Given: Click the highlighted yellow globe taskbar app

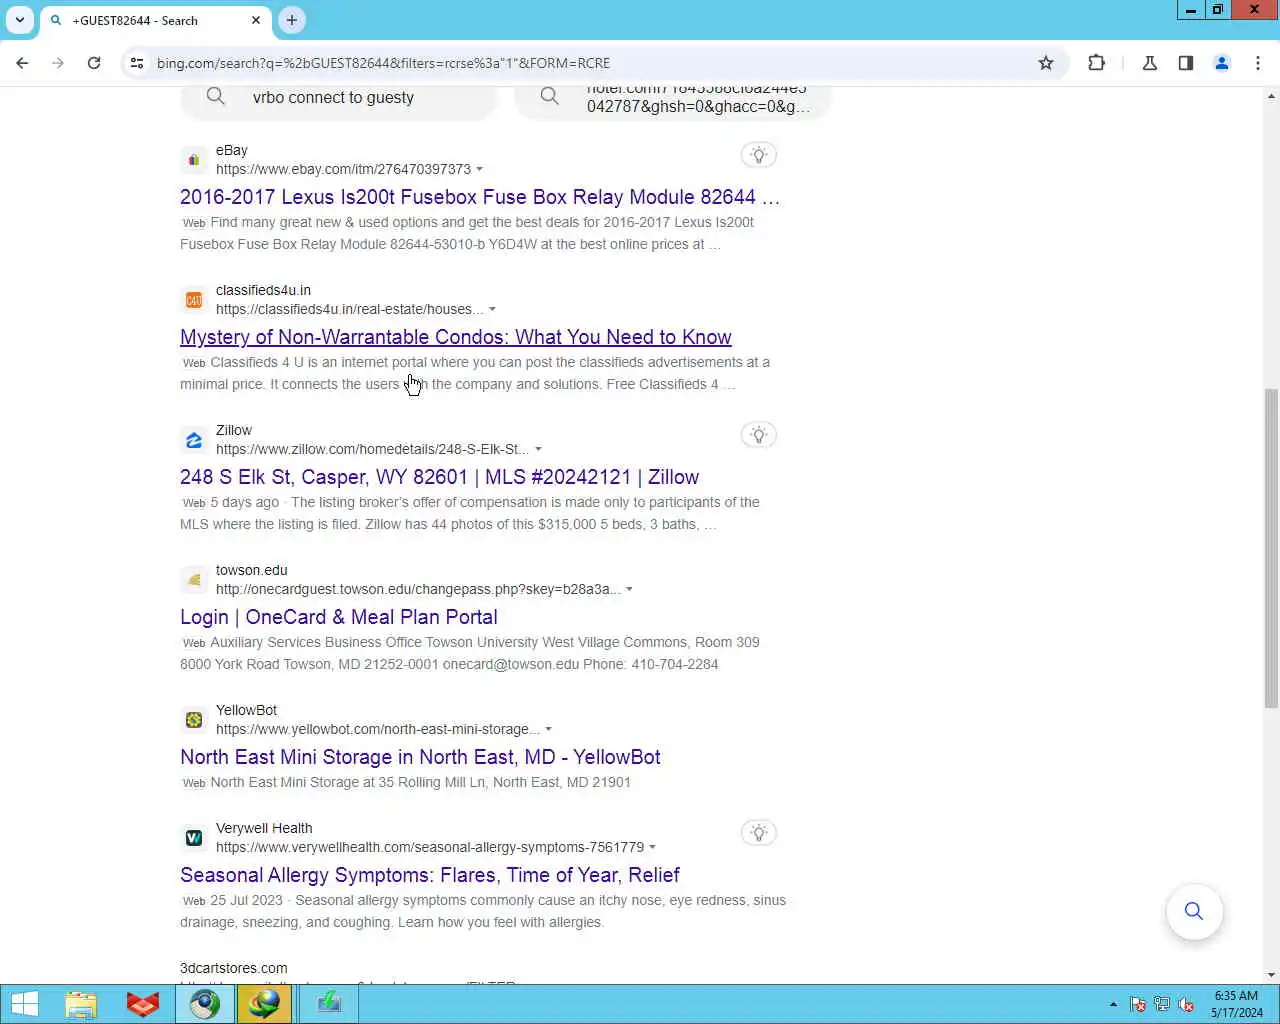Looking at the screenshot, I should point(264,1004).
